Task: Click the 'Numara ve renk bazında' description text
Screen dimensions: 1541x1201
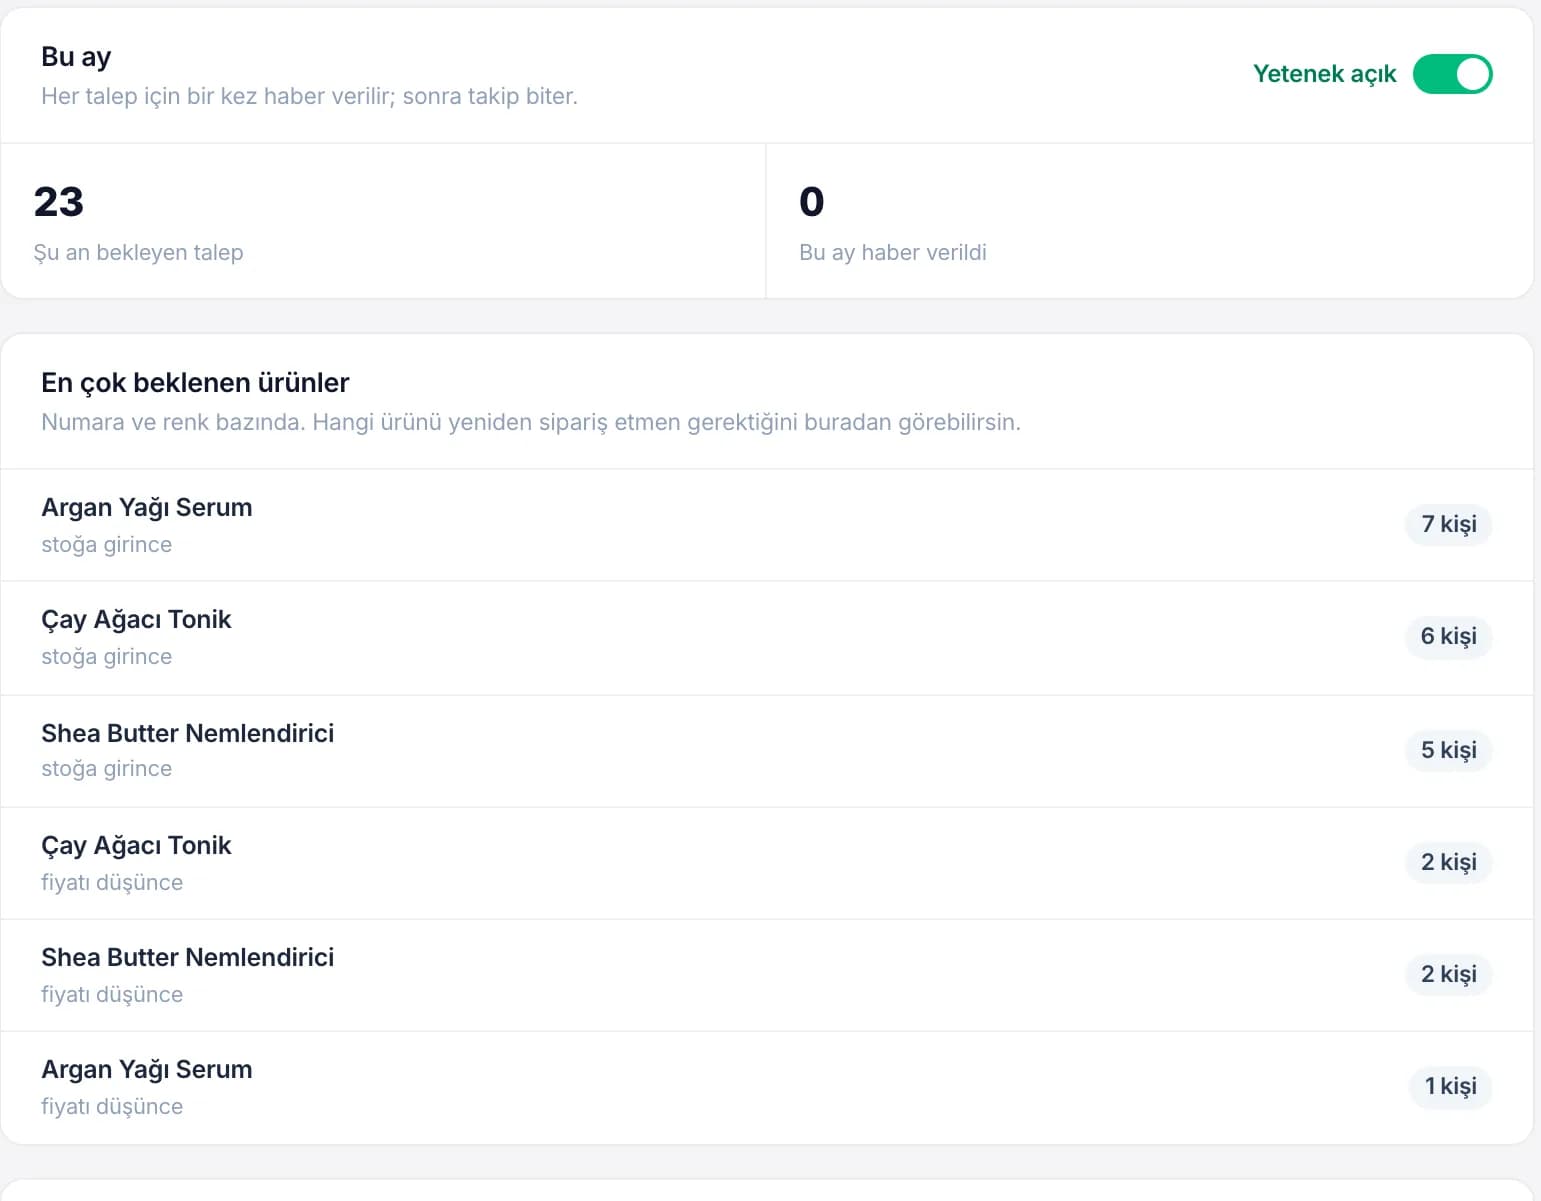Action: click(531, 422)
